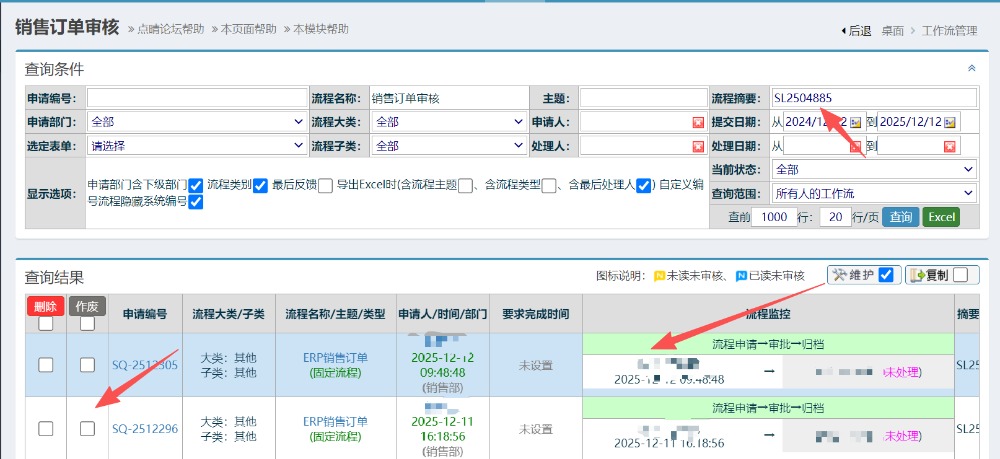Open the calendar picker for the 提交日期 start date
The width and height of the screenshot is (1000, 459).
[x=856, y=122]
